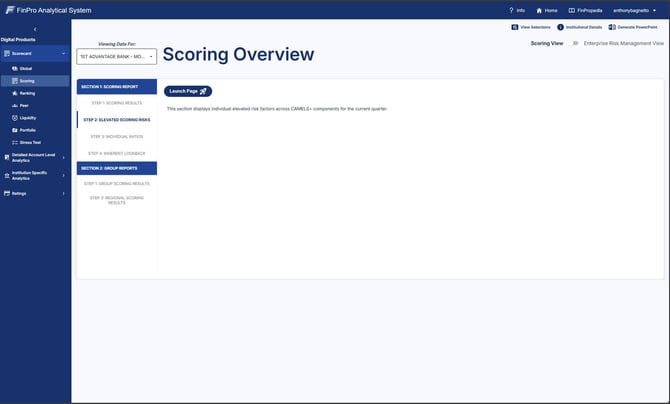The image size is (670, 404).
Task: Toggle Scoring View to Enterprise Risk Management
Action: pyautogui.click(x=573, y=43)
